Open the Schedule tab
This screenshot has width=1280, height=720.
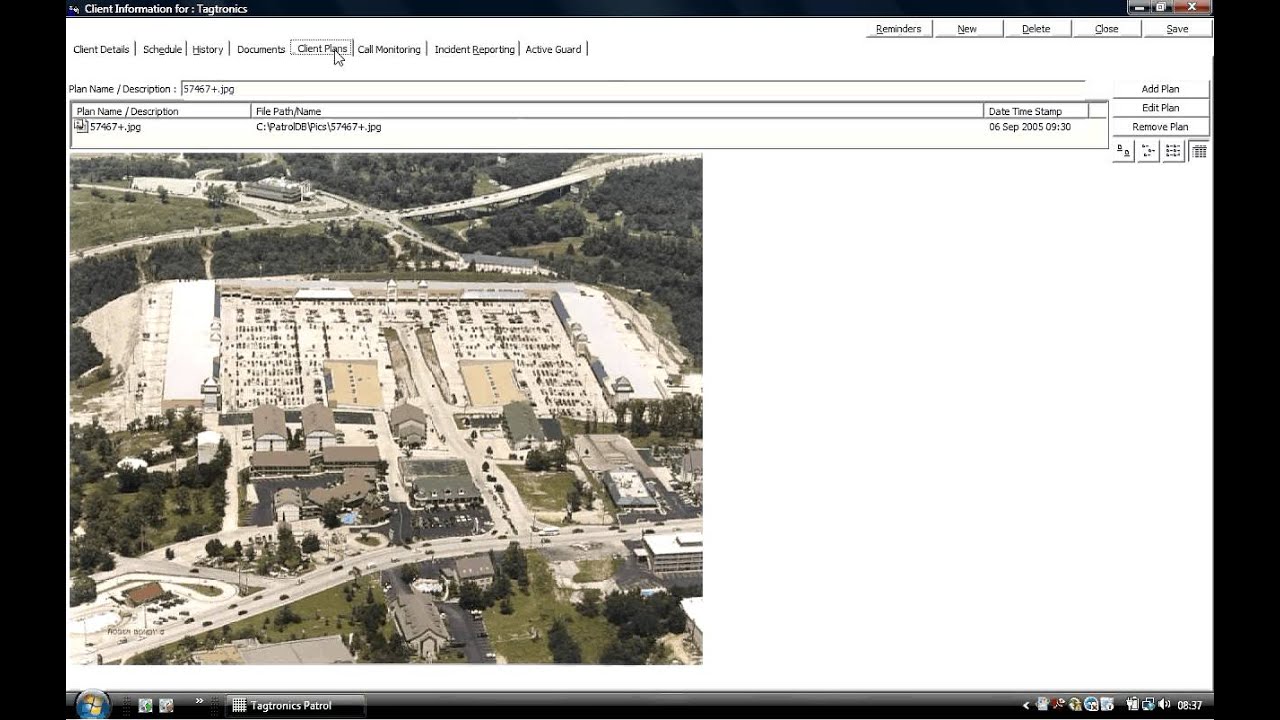pos(162,49)
